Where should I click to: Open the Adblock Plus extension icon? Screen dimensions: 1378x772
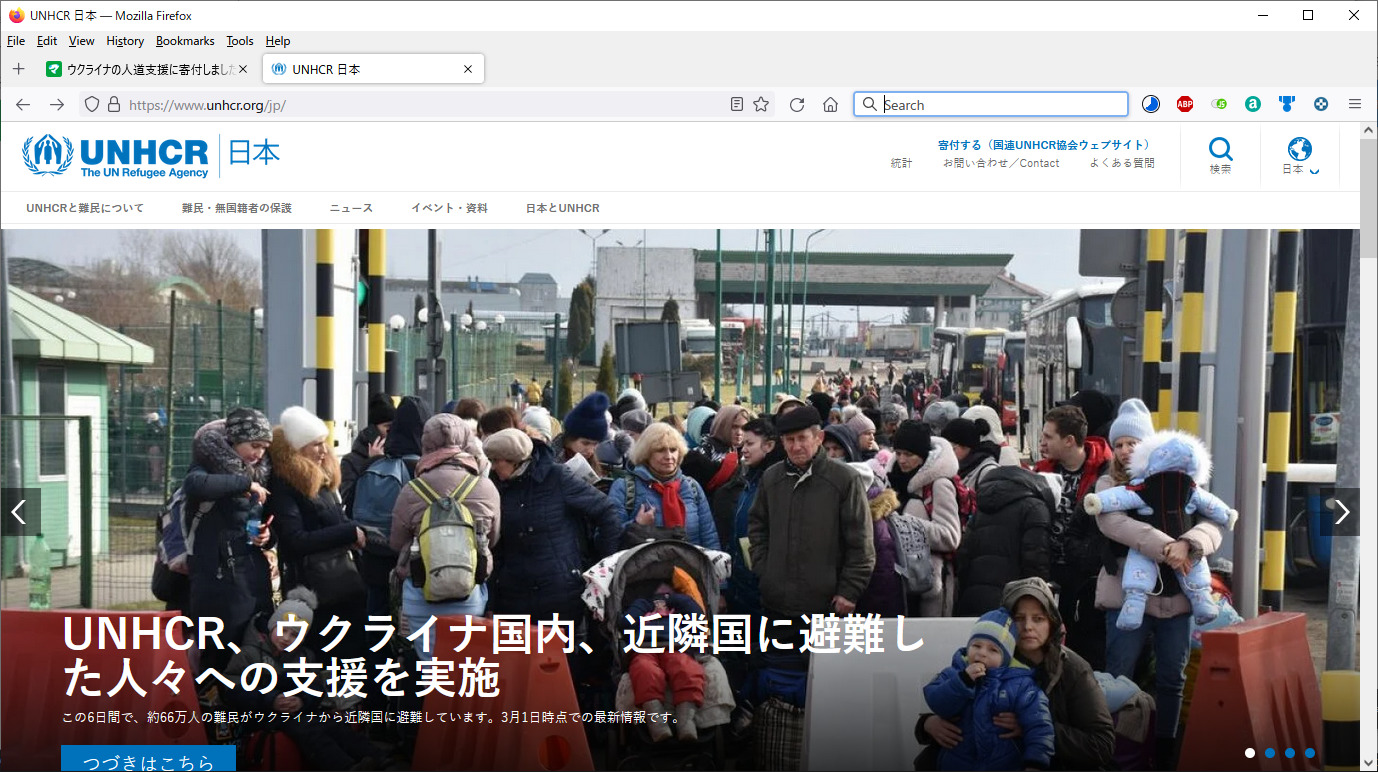pos(1185,104)
